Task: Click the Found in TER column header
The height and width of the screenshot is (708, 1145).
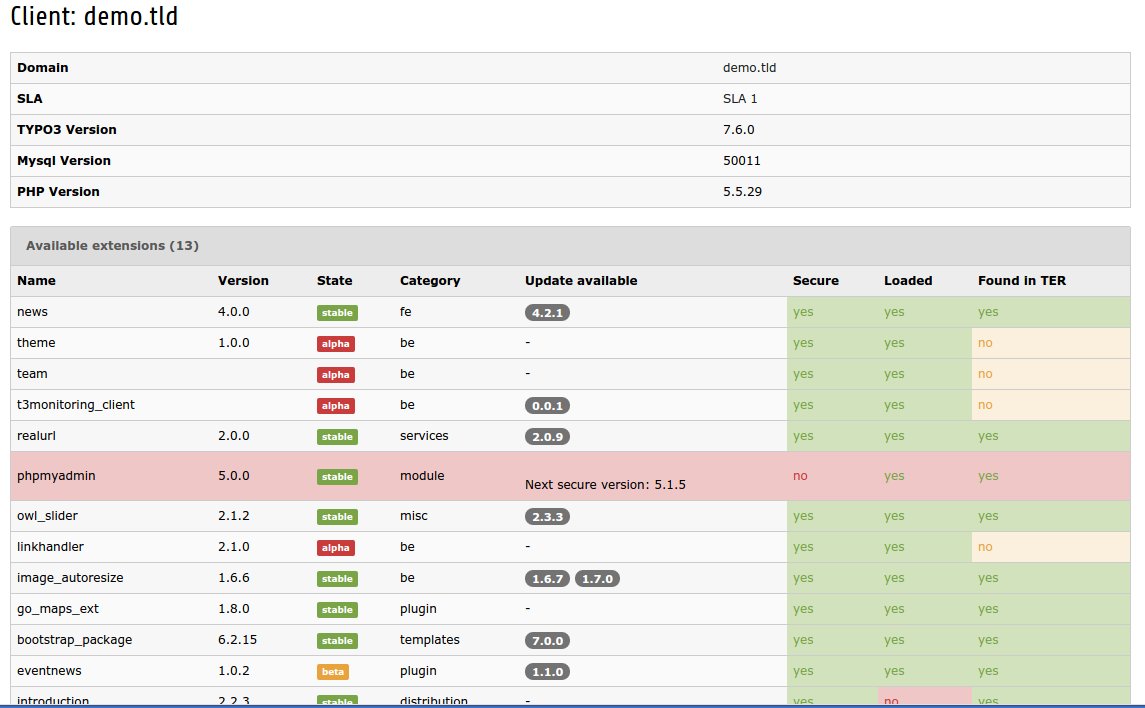Action: click(x=1022, y=280)
